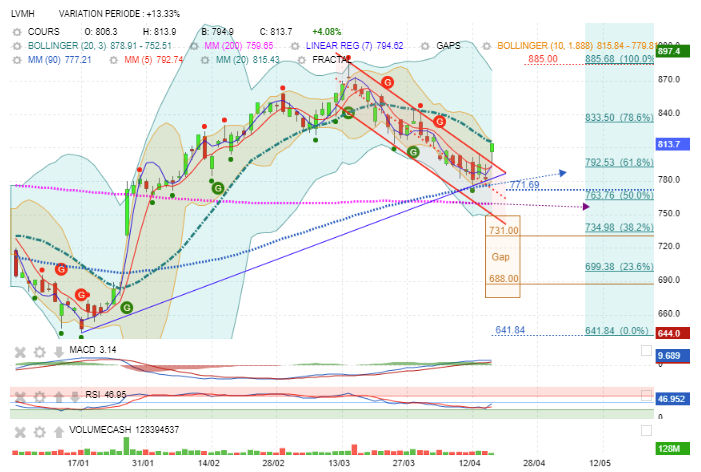Click the red 885.00 resistance label
The image size is (701, 472).
tap(543, 59)
